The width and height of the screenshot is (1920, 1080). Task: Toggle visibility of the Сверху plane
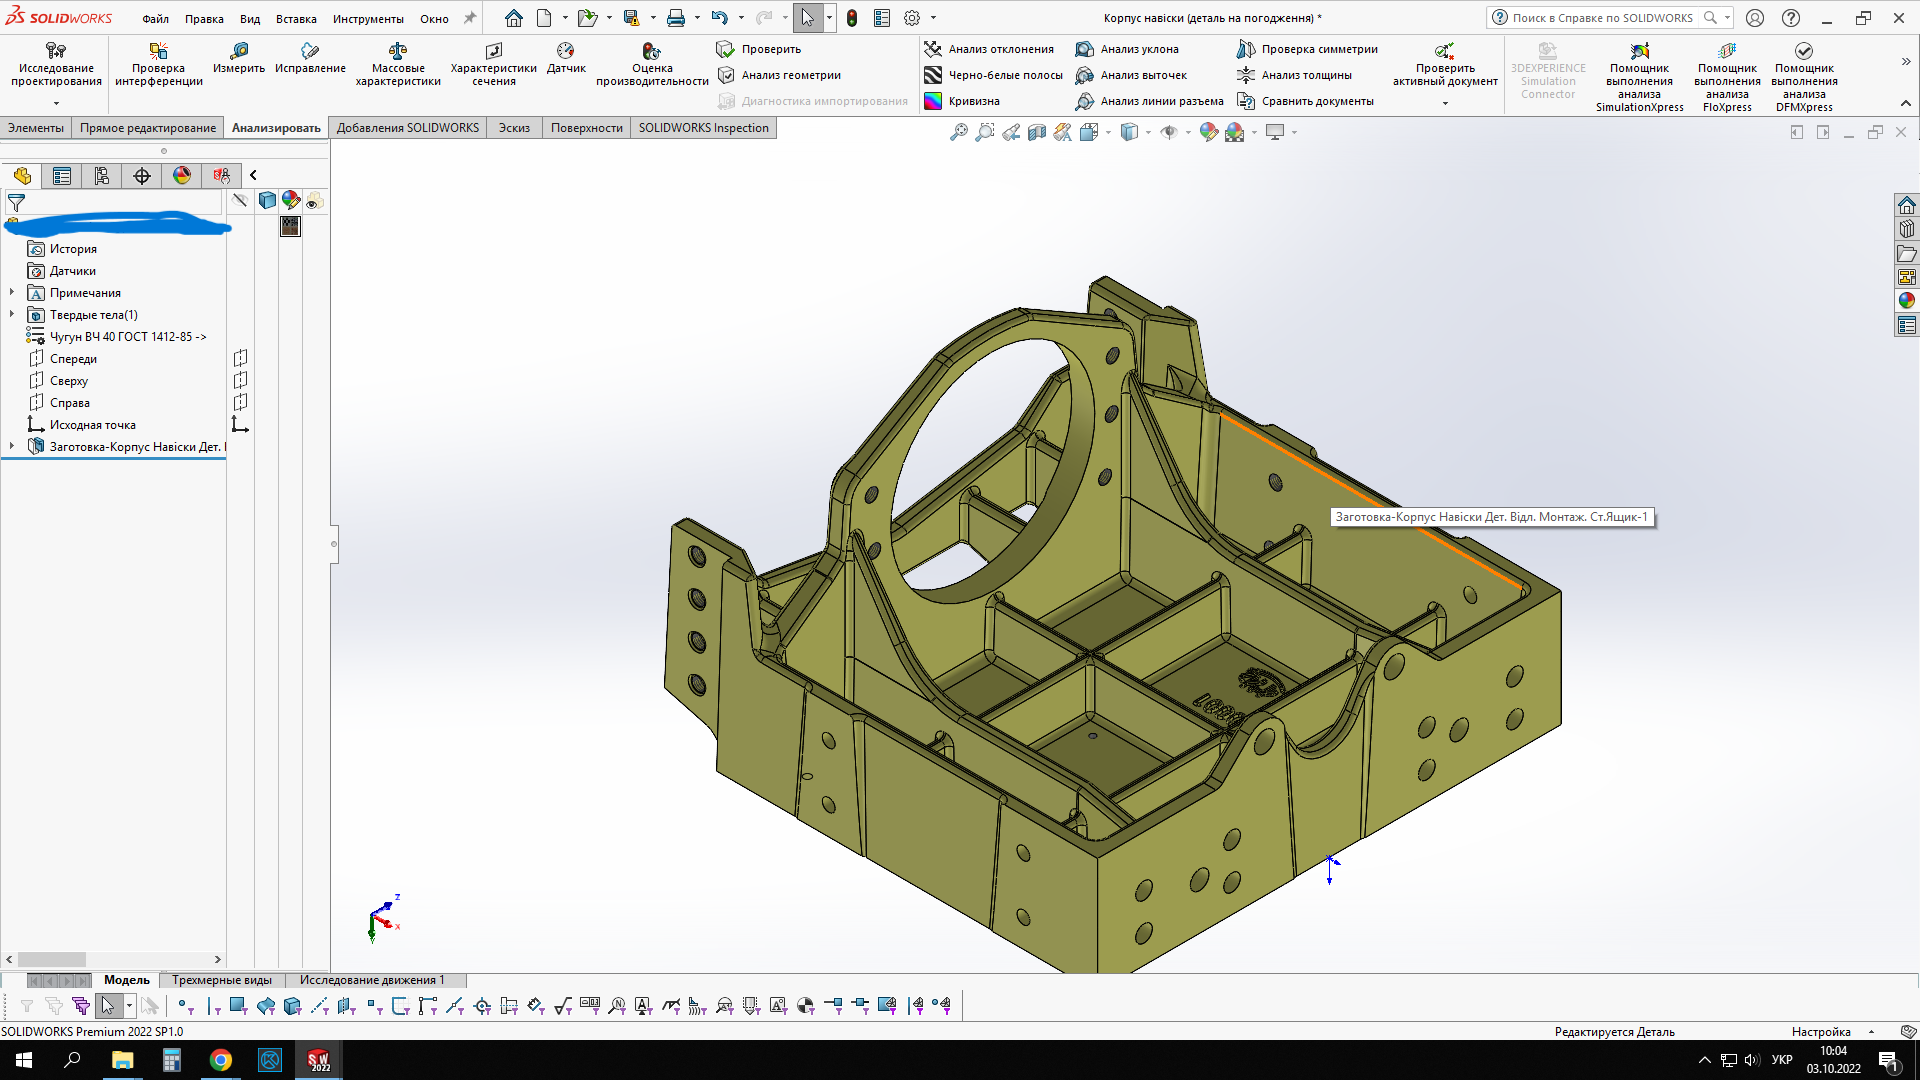coord(240,380)
